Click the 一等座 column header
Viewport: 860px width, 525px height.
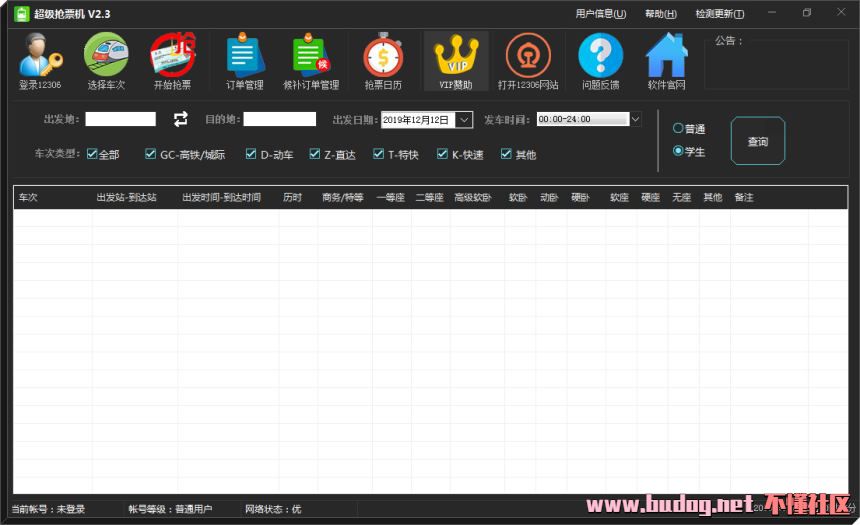click(x=391, y=197)
